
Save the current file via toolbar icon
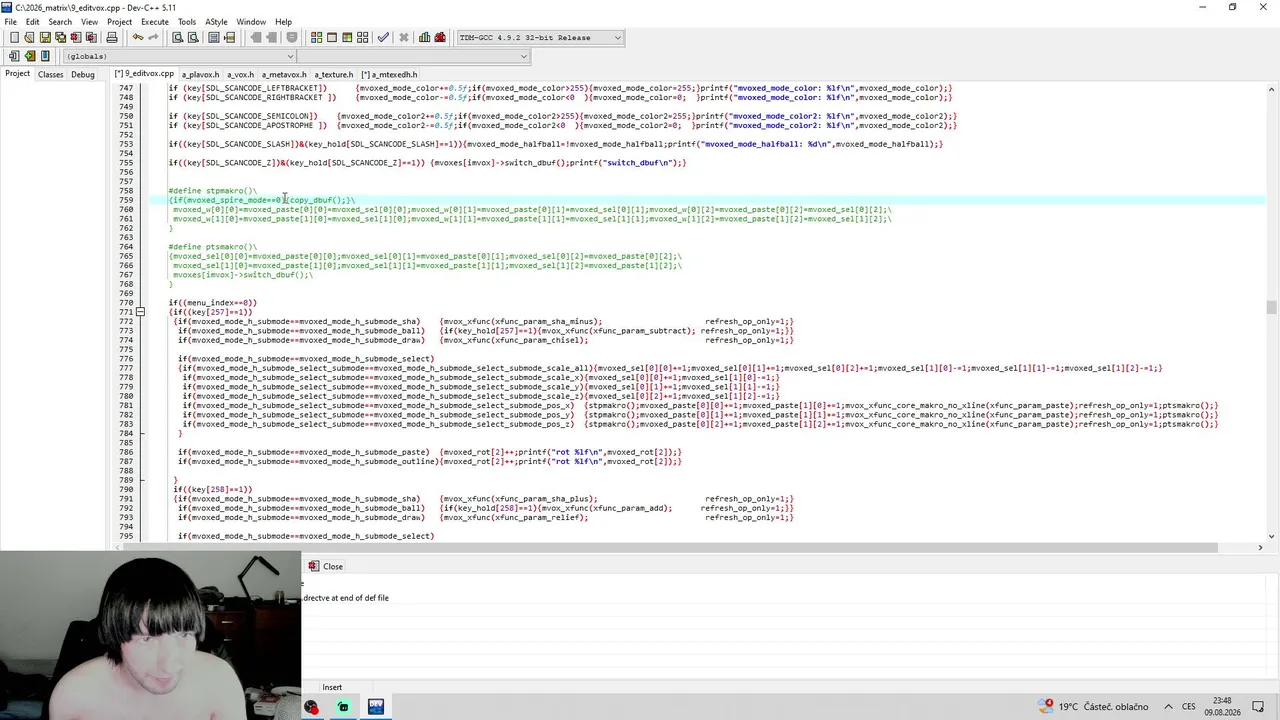(x=45, y=38)
